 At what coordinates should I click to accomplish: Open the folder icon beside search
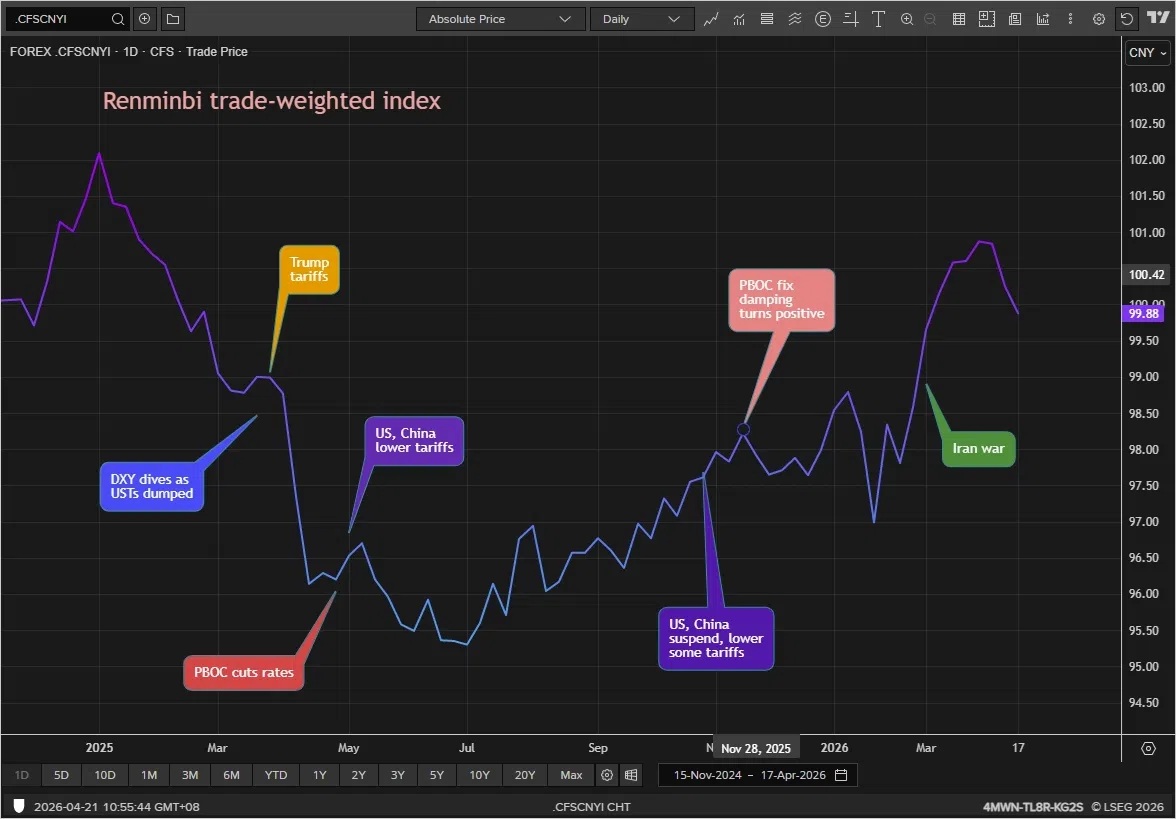(x=173, y=19)
